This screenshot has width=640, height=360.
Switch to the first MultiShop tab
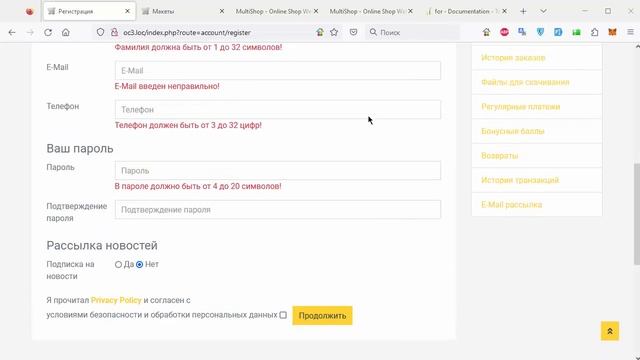(x=277, y=11)
